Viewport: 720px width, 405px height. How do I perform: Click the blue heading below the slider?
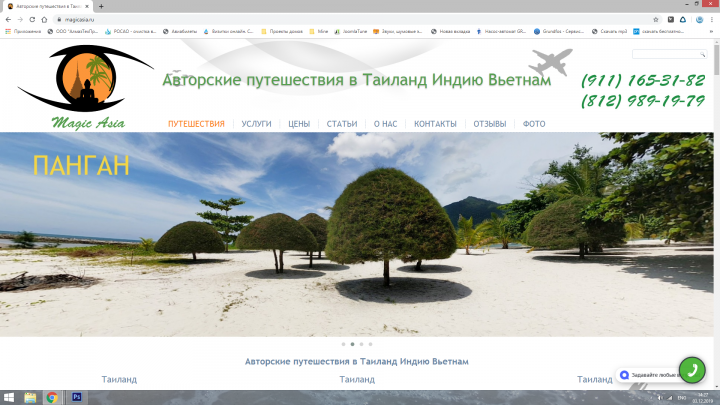click(356, 361)
